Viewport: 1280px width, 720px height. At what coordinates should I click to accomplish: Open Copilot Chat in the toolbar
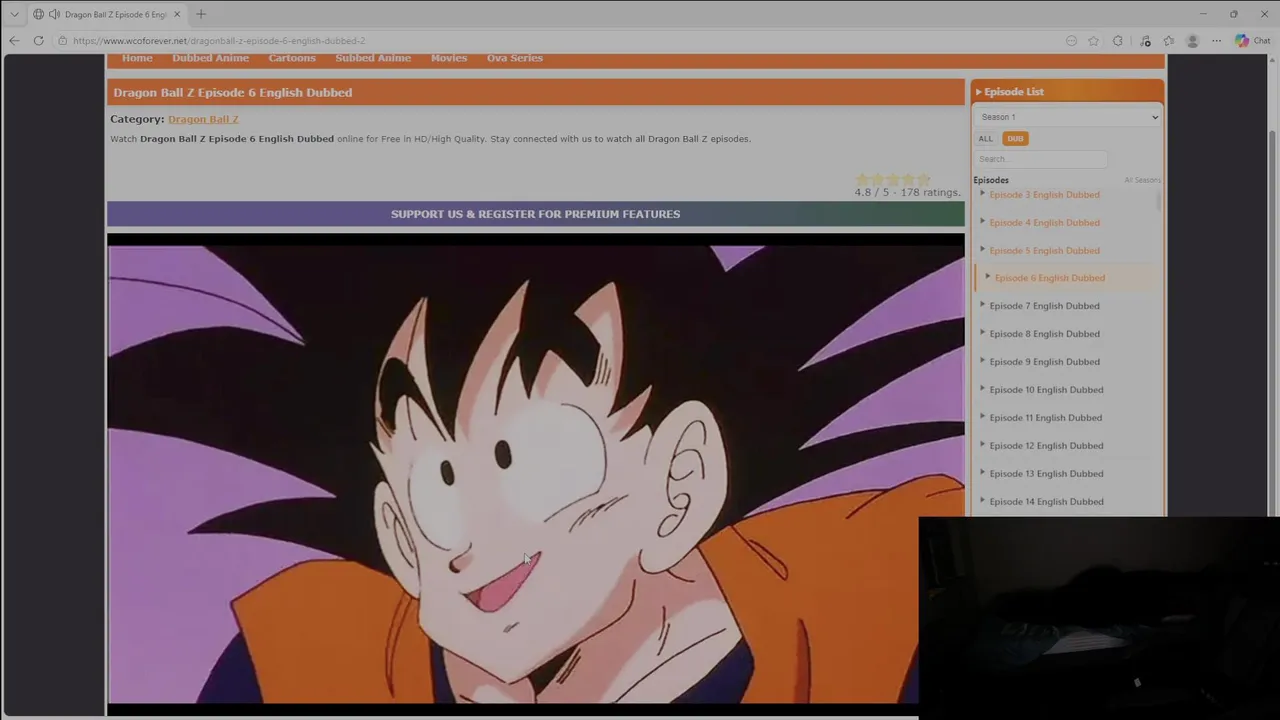pos(1252,41)
